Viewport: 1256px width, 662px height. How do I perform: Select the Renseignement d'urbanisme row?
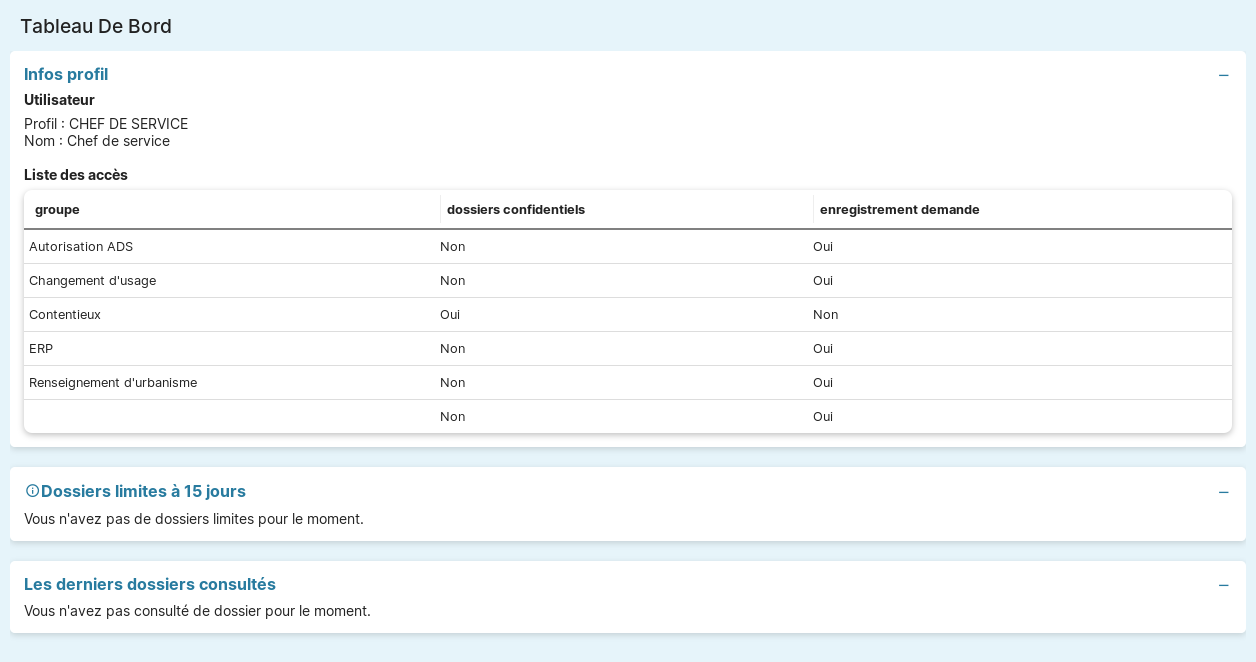[x=113, y=383]
